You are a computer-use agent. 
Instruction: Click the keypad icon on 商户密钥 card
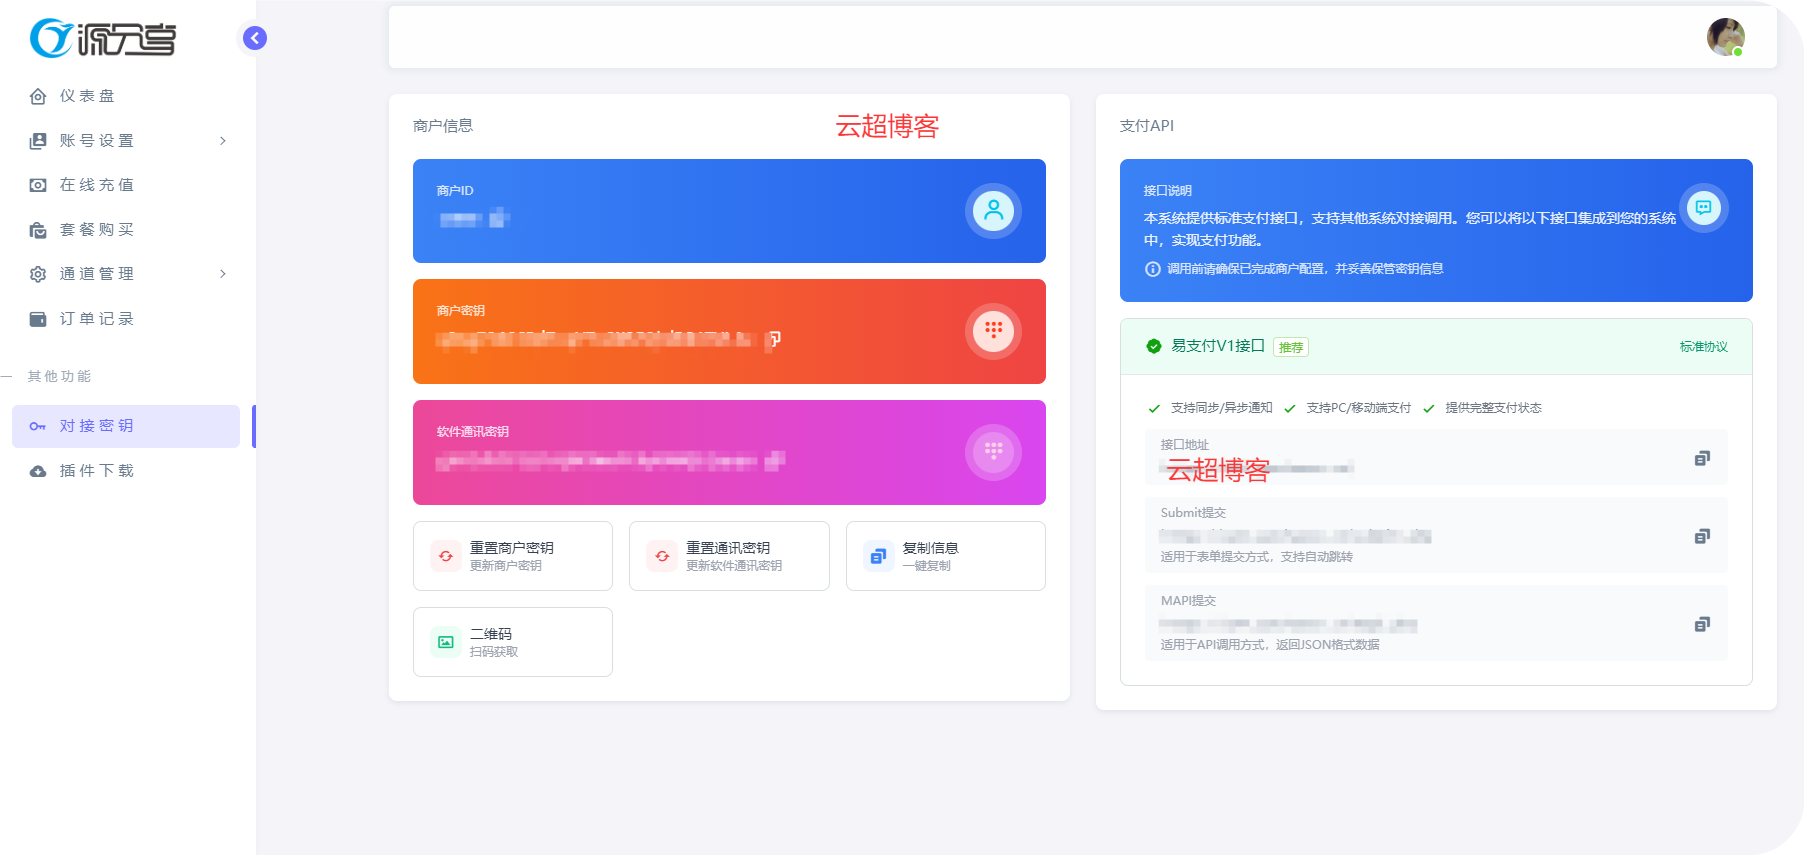click(993, 331)
